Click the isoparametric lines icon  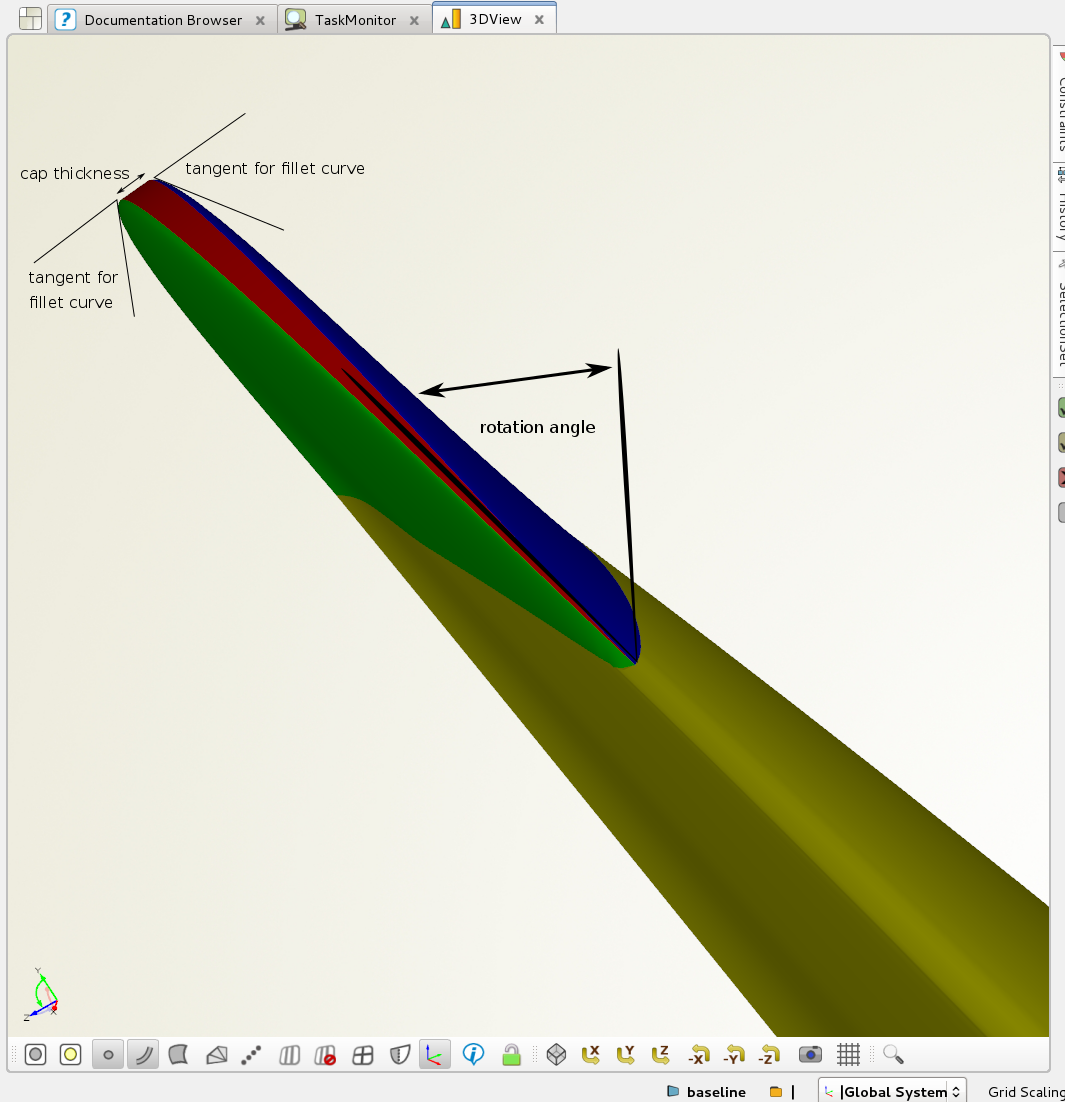tap(289, 1055)
